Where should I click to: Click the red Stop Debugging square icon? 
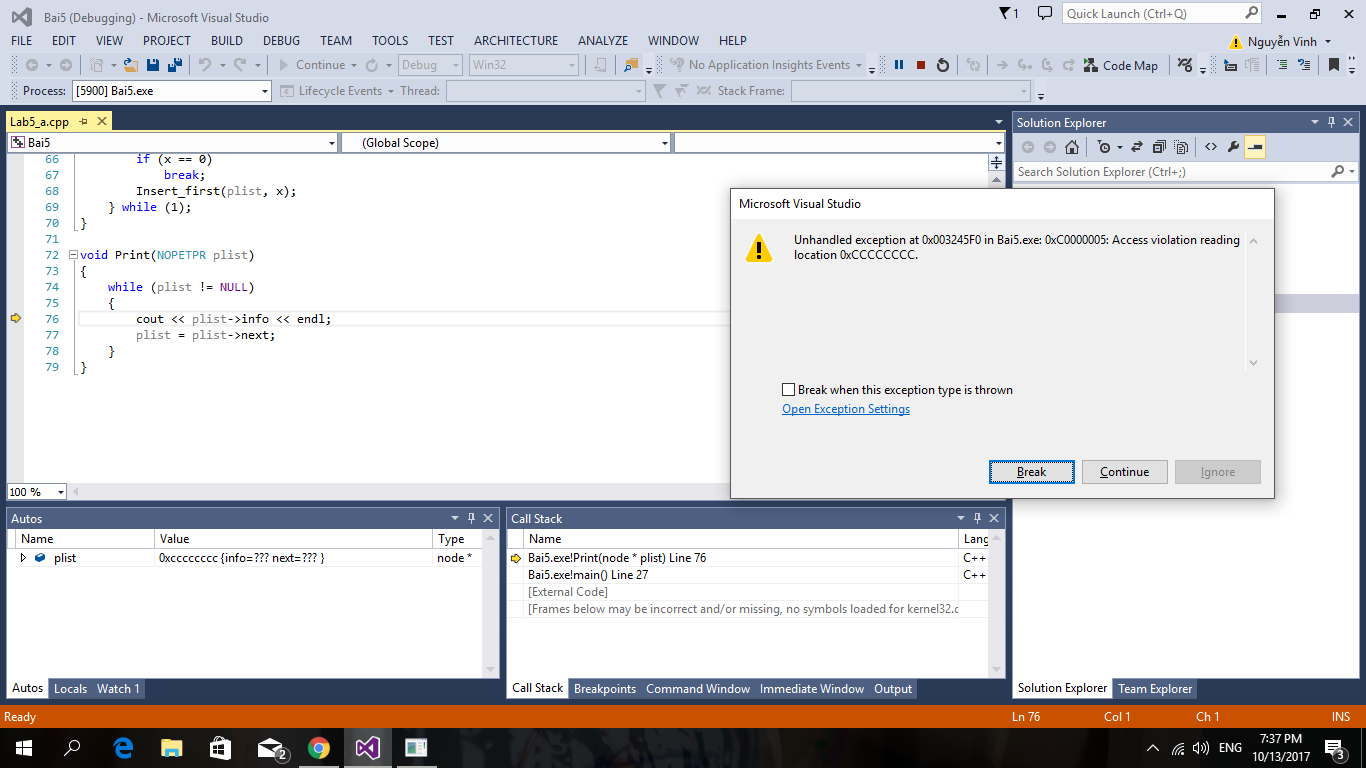point(920,65)
